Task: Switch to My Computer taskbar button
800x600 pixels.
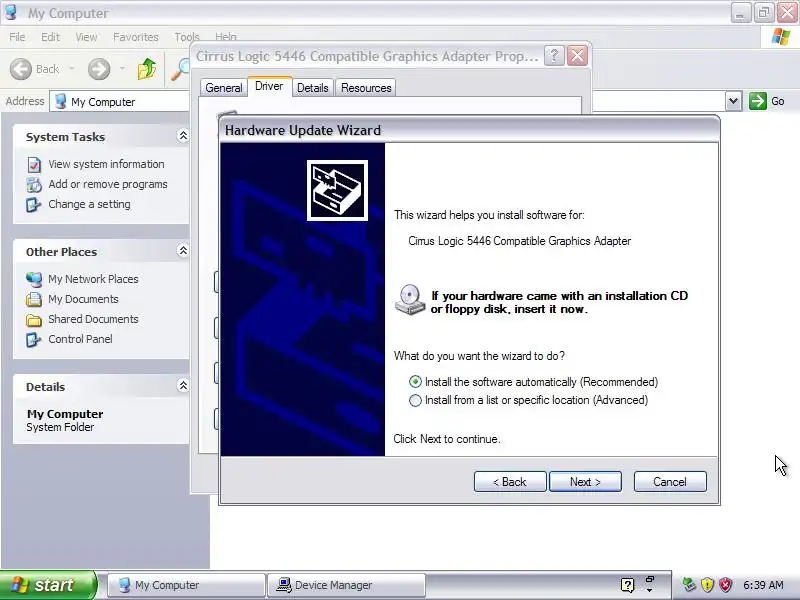Action: click(187, 585)
